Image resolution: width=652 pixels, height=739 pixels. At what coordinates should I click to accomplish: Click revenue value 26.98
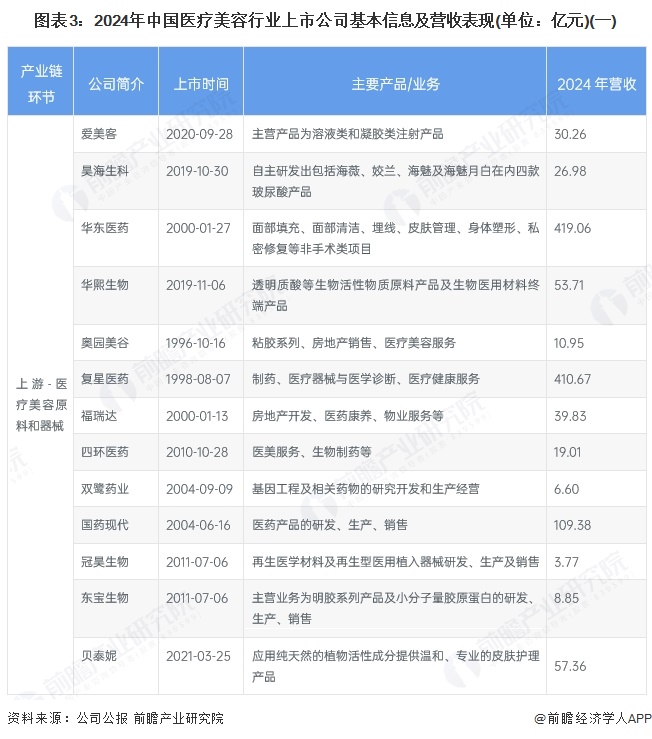click(x=570, y=171)
